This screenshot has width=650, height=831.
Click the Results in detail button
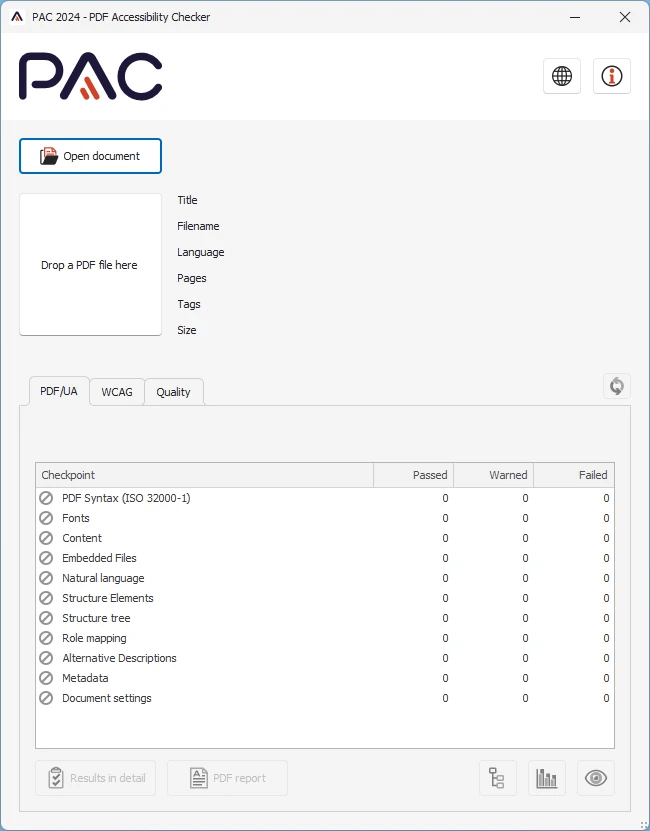95,778
